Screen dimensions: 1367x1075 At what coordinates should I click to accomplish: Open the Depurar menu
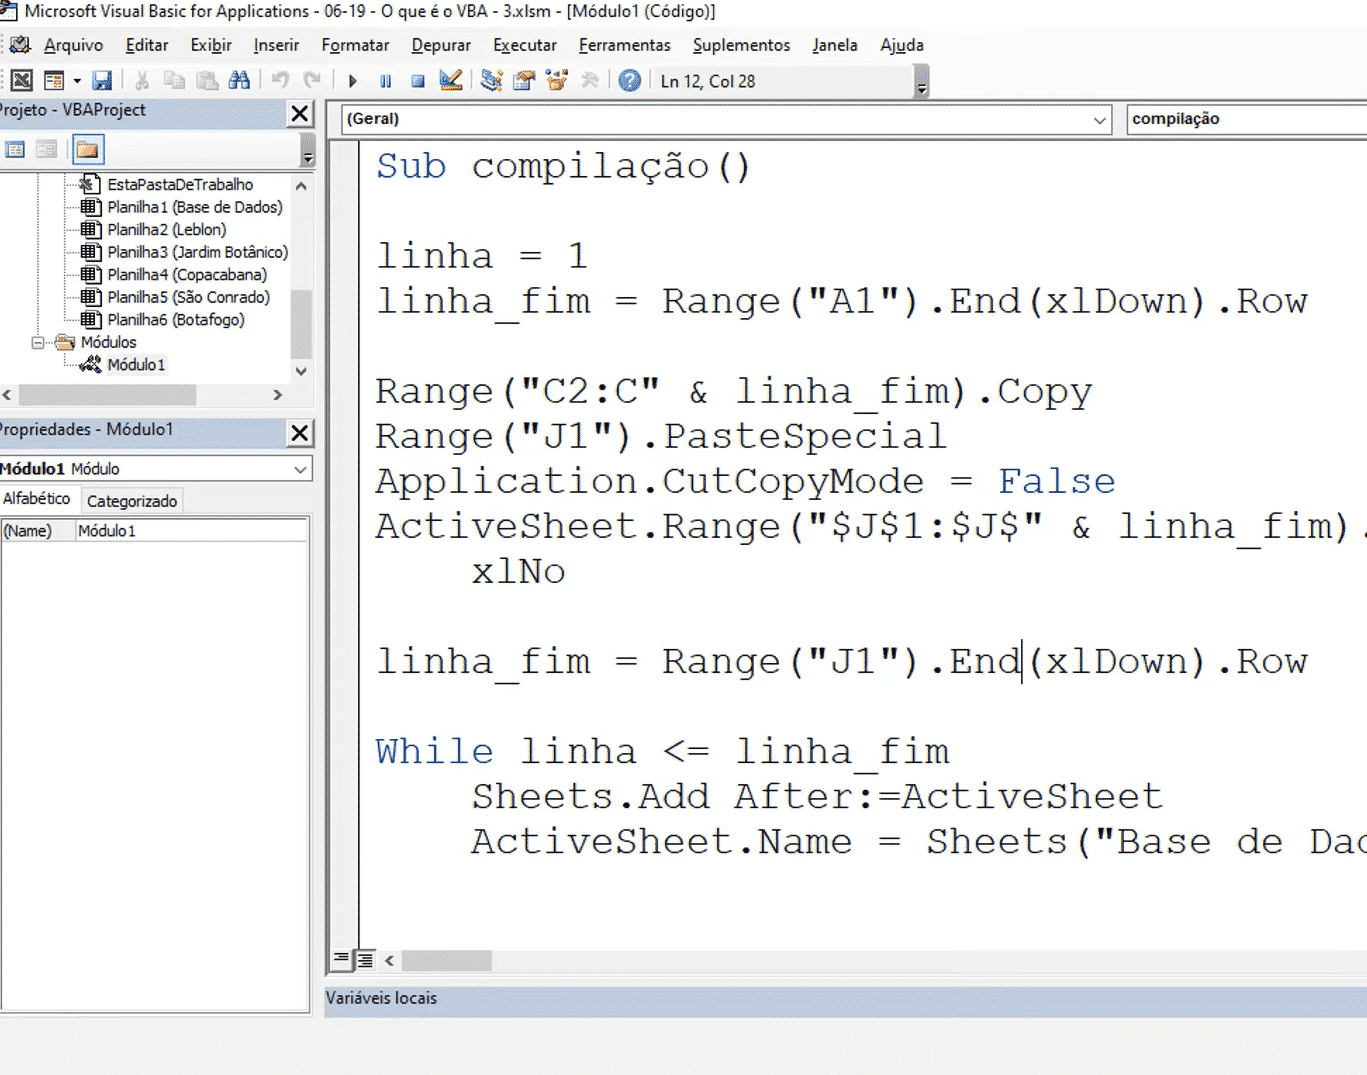point(440,45)
